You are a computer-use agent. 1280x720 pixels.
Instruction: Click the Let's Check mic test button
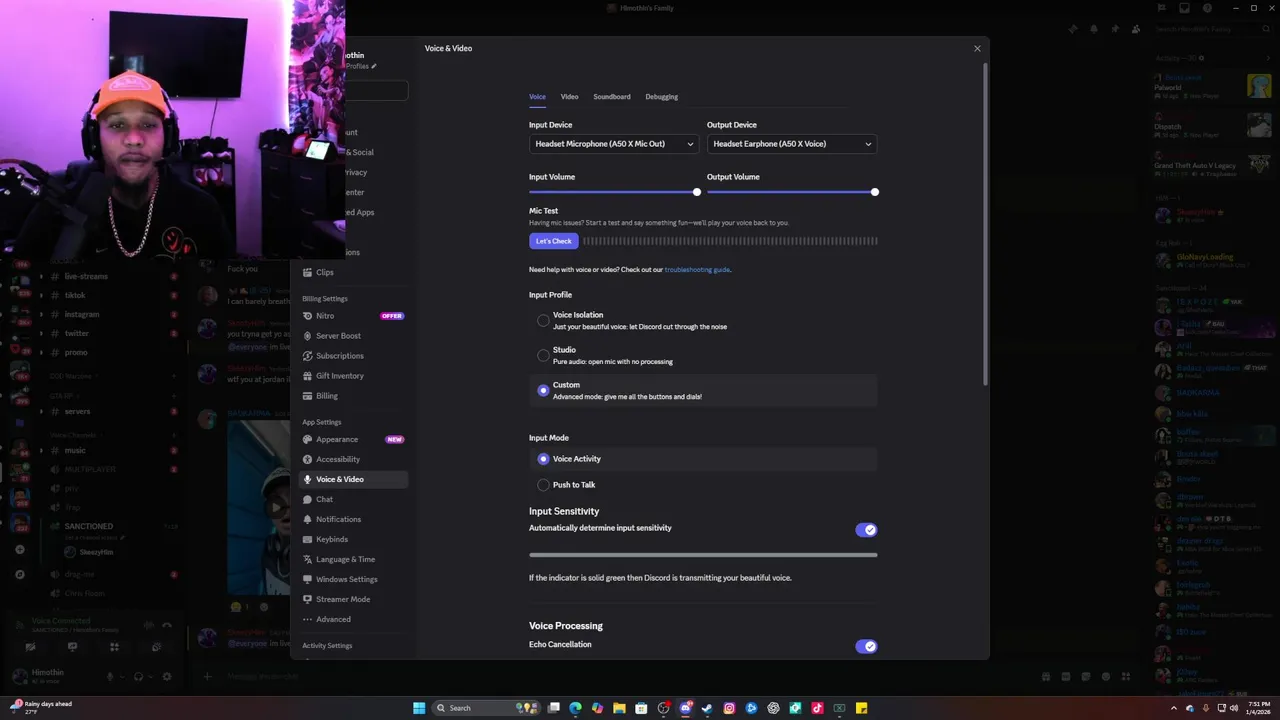click(x=554, y=241)
